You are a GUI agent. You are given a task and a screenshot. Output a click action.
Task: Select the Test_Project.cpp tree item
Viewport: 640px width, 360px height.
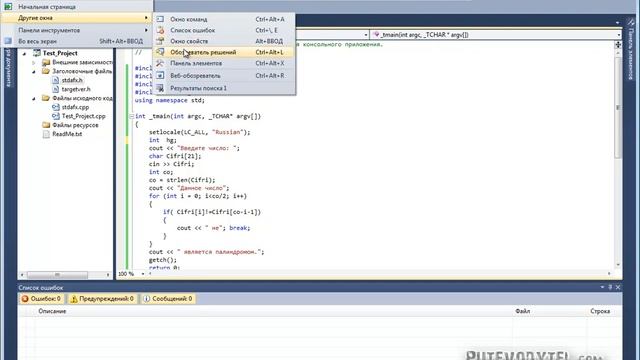(83, 116)
